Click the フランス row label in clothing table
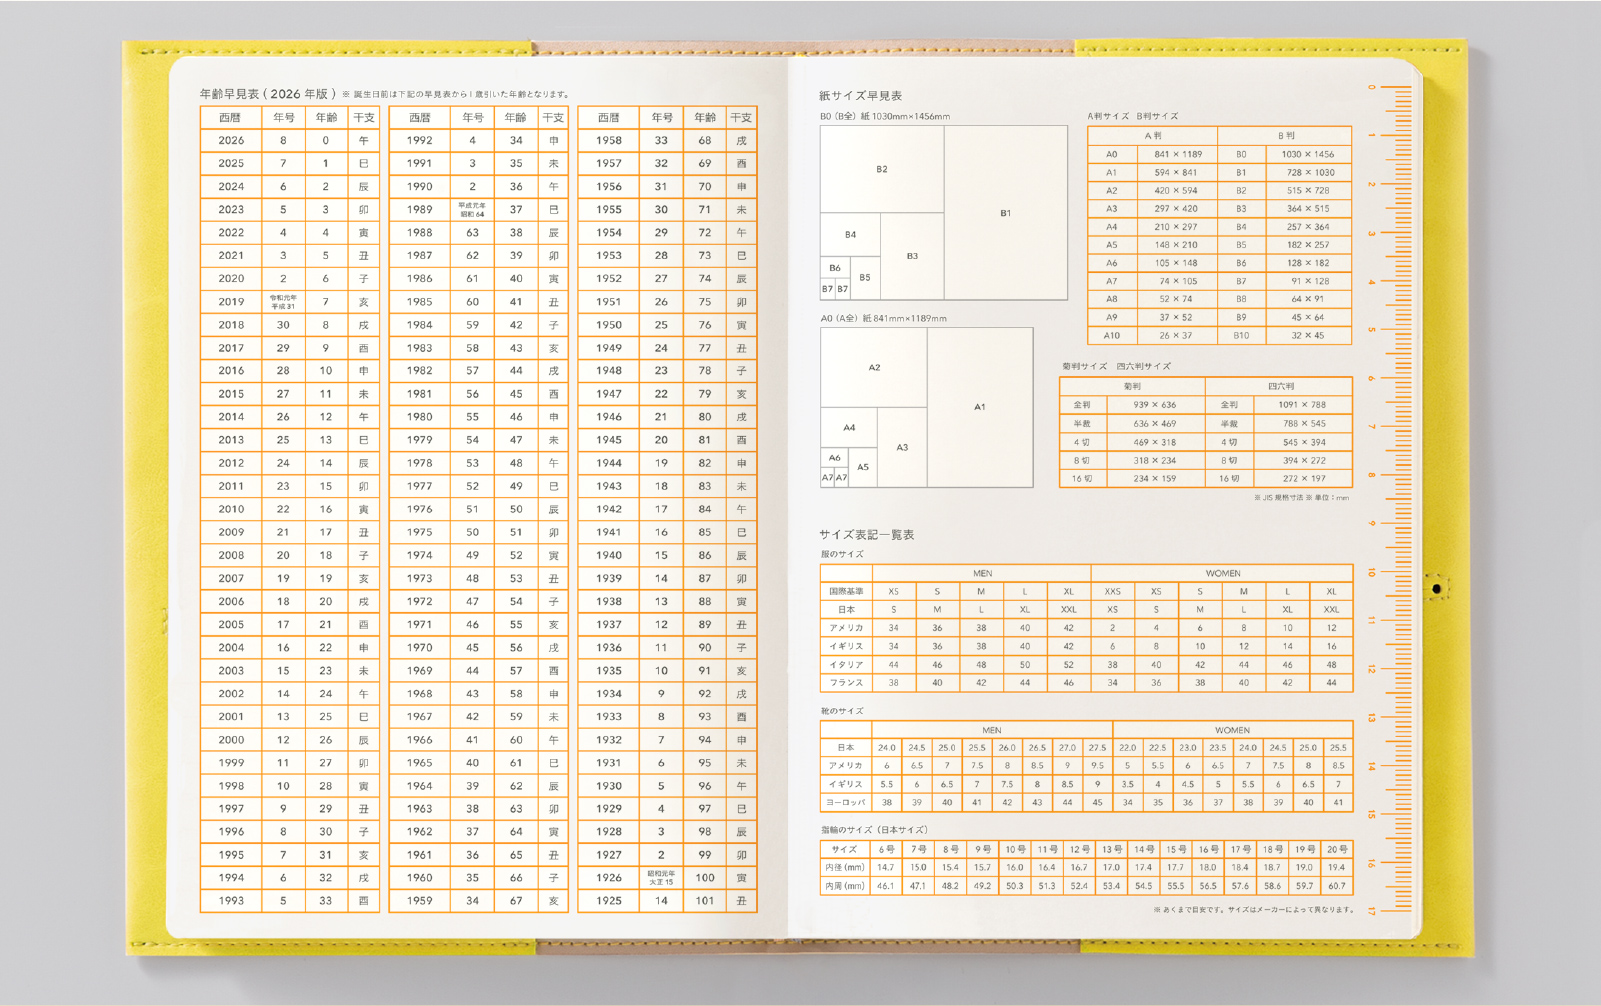 846,683
